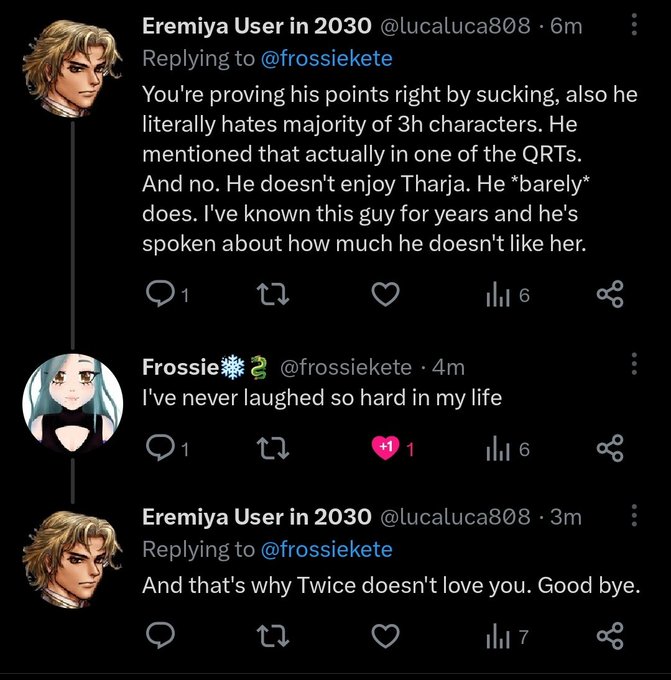Reply to the first tweet about Tharja
This screenshot has height=680, width=671.
coord(160,294)
